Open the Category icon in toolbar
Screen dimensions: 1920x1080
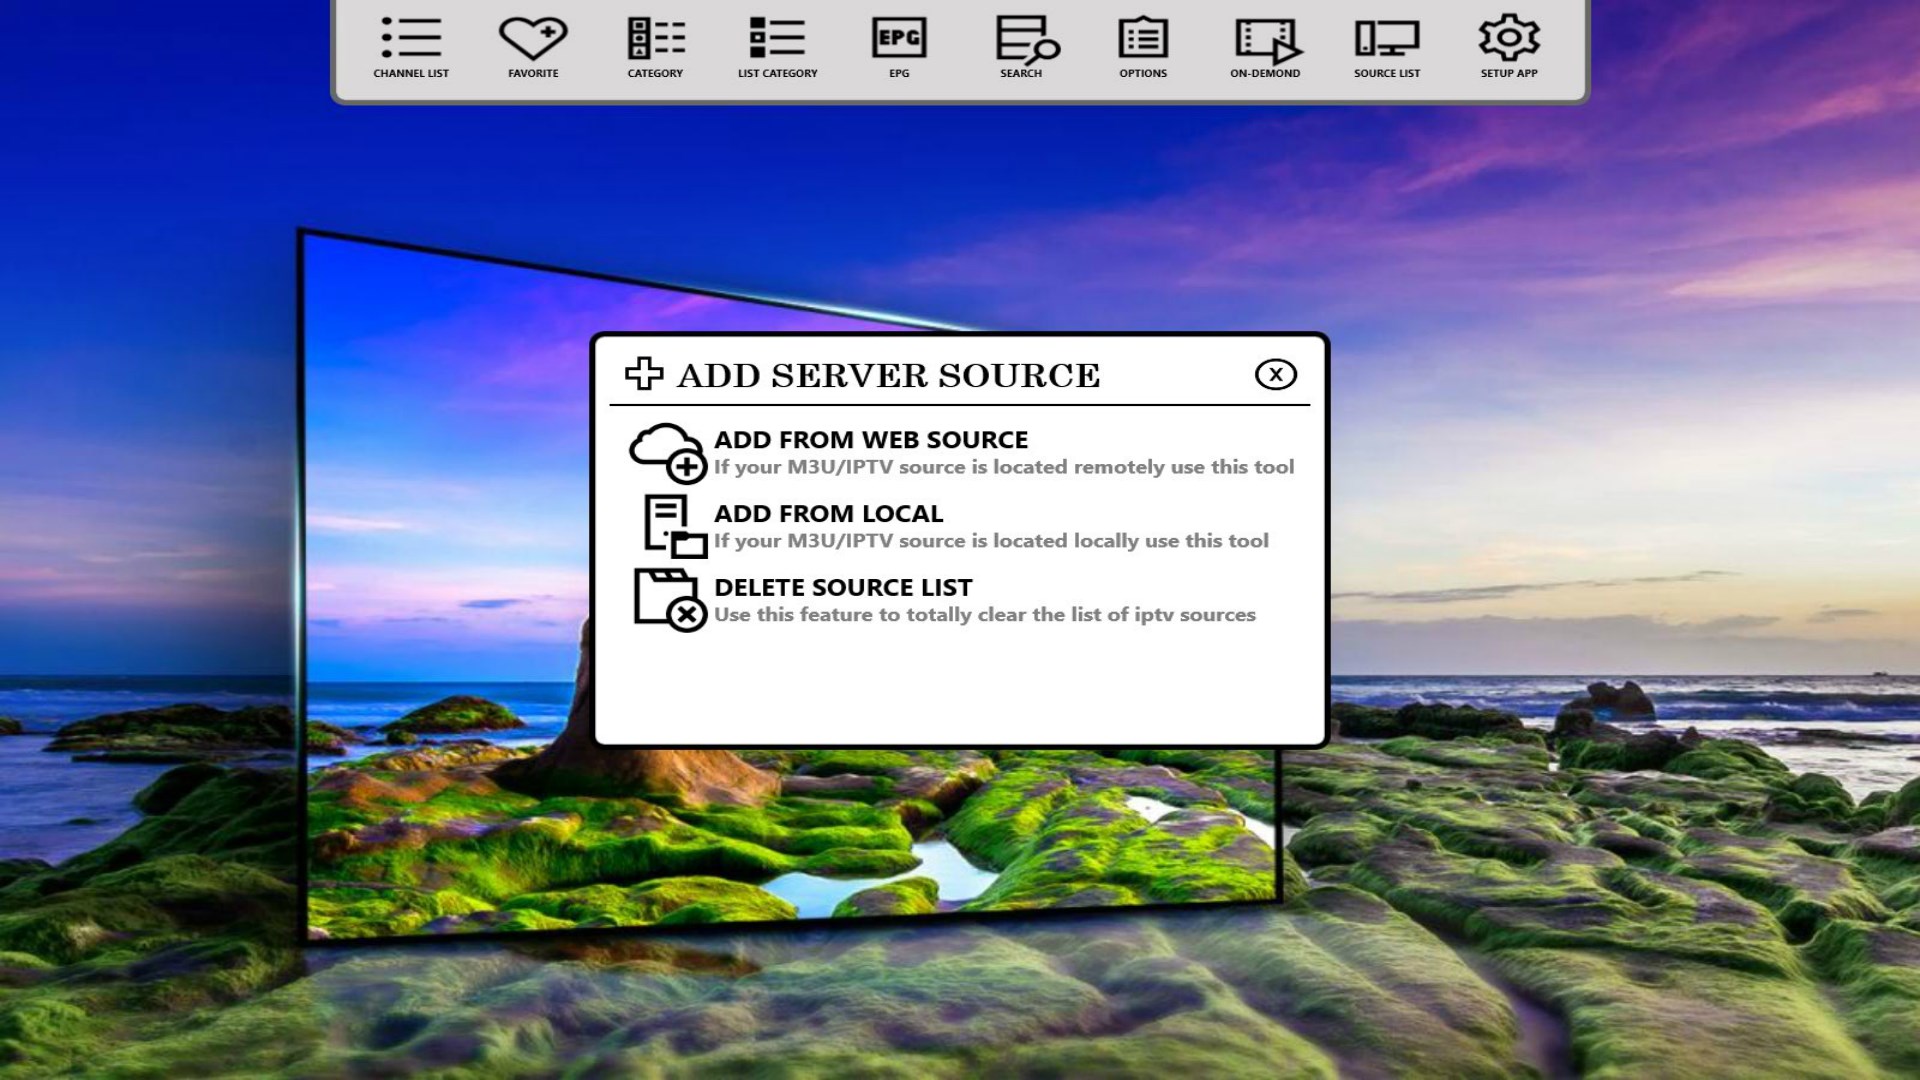(655, 40)
